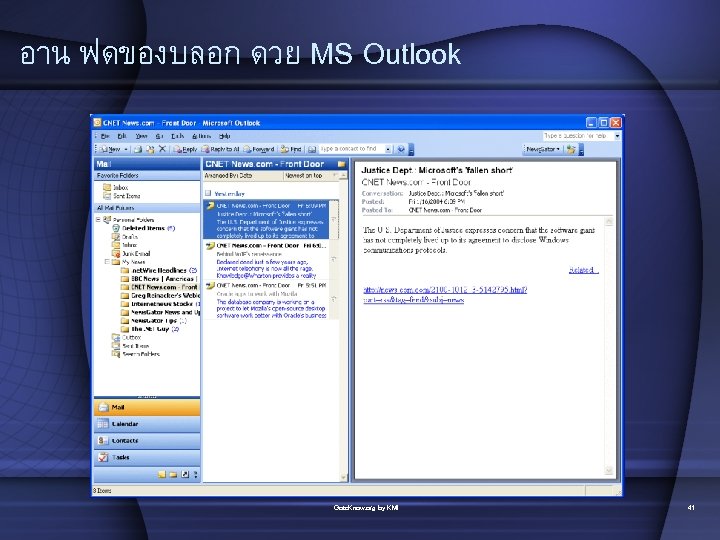Click the NewsGator toolbar icon beside the dropdown
Screen dimensions: 720x540
[x=571, y=149]
